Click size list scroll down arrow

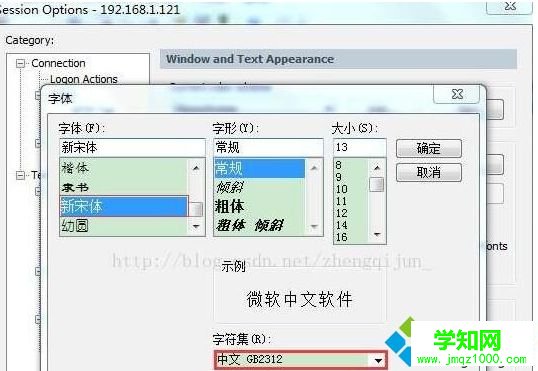pyautogui.click(x=377, y=234)
